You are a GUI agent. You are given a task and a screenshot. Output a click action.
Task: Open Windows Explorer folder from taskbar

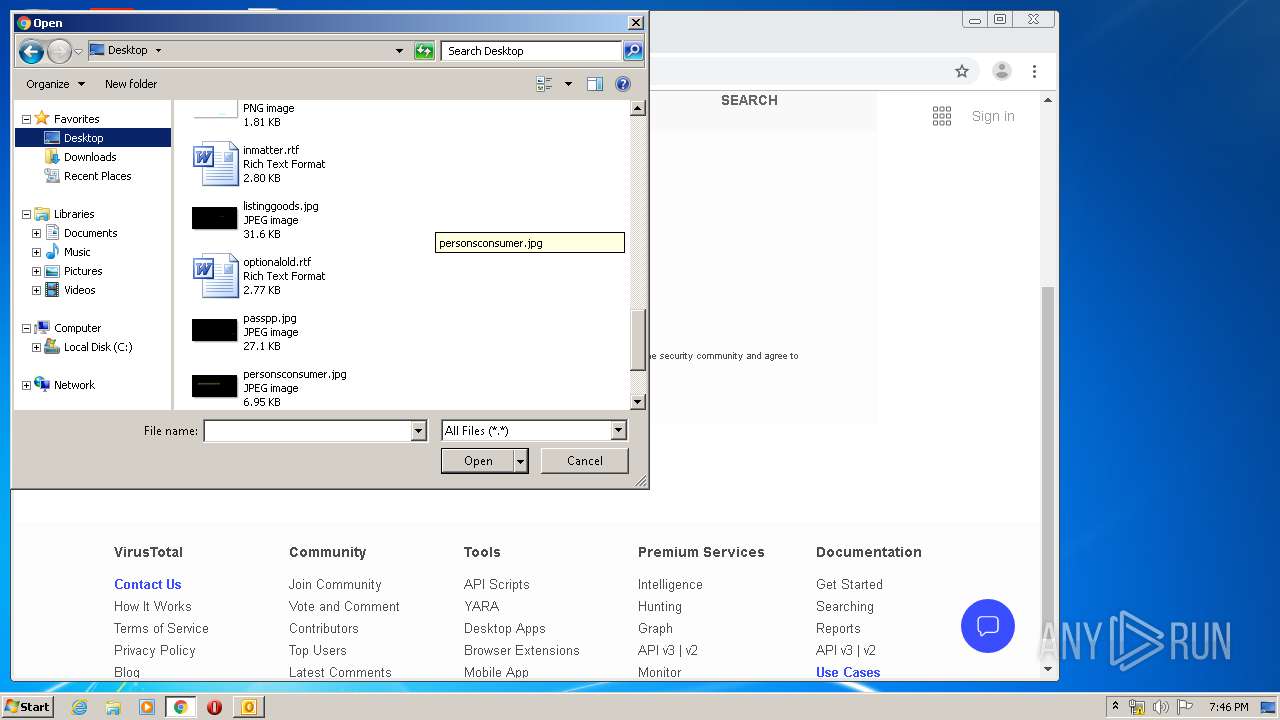coord(113,707)
